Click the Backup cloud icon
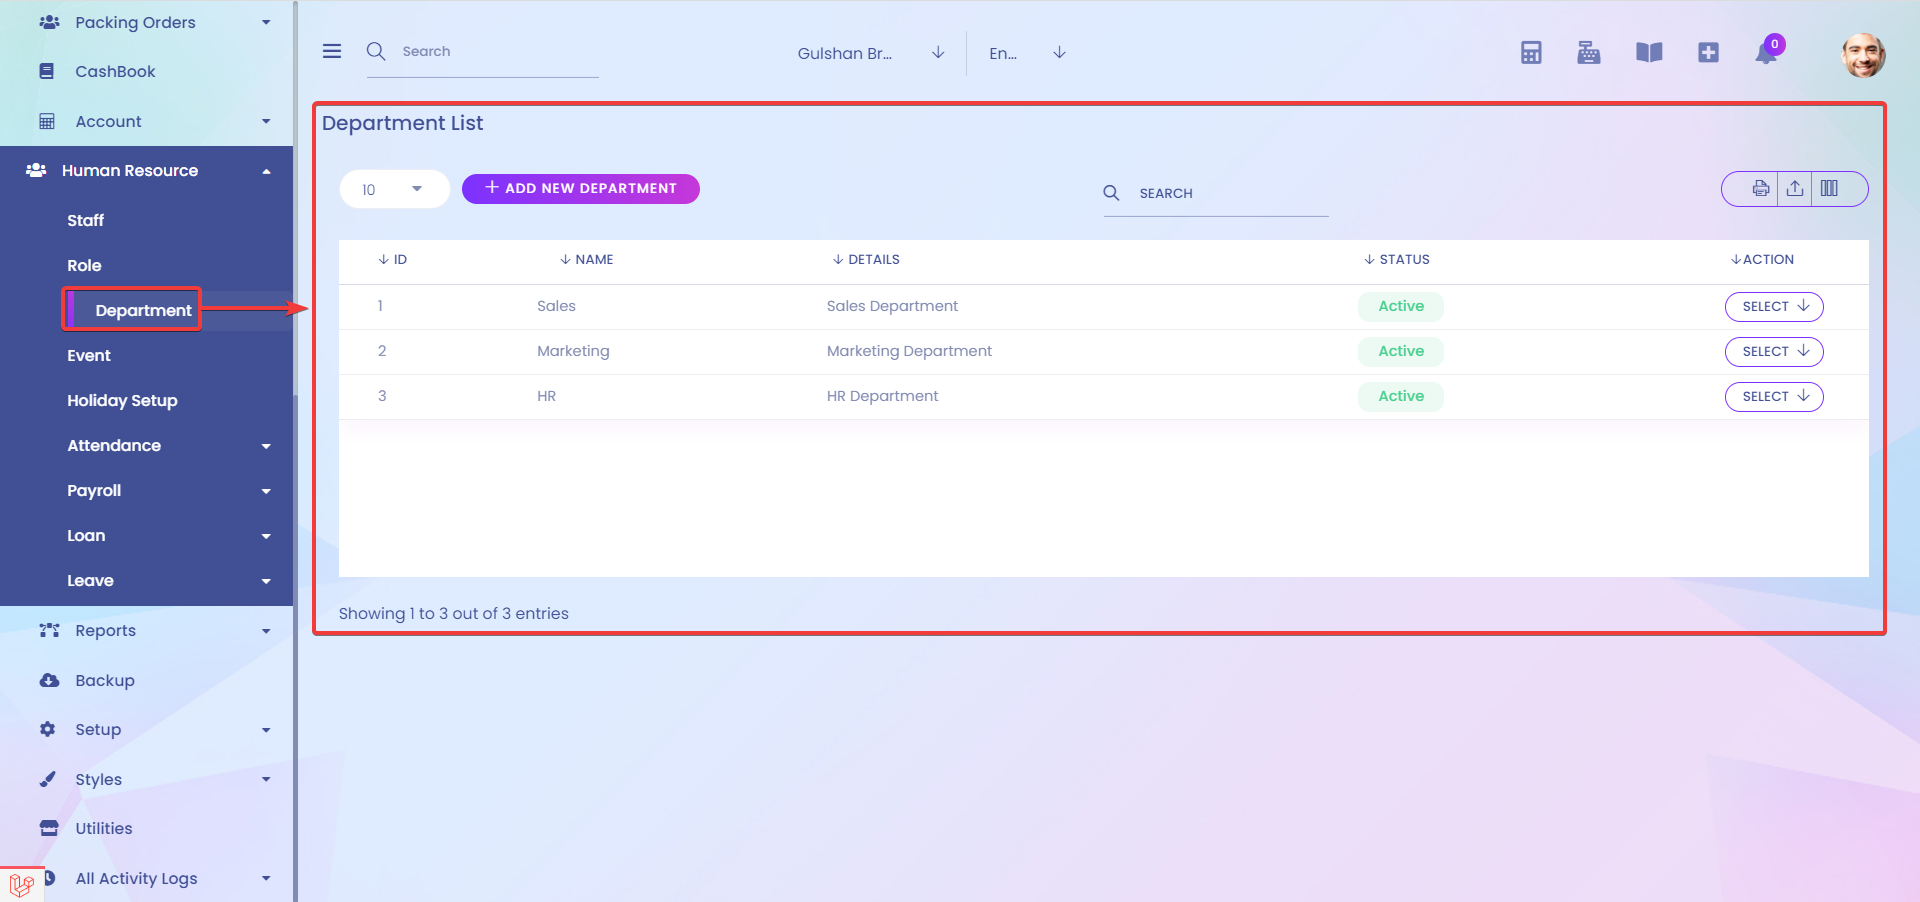The height and width of the screenshot is (902, 1920). point(49,680)
